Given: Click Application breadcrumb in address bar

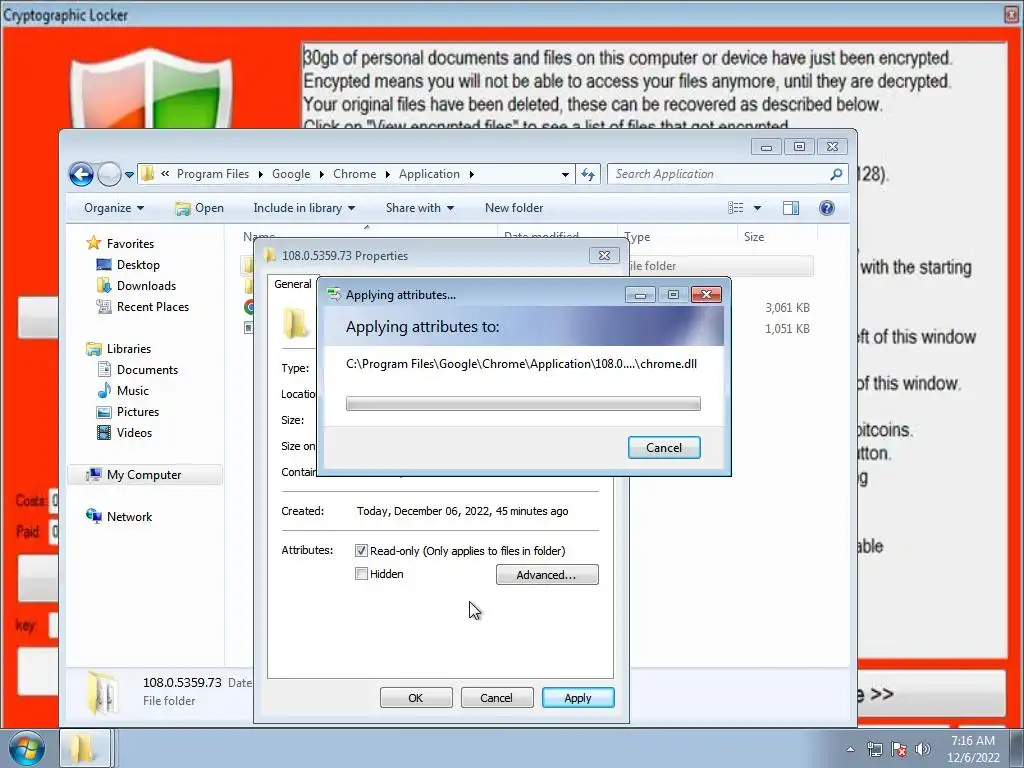Looking at the screenshot, I should [x=429, y=174].
